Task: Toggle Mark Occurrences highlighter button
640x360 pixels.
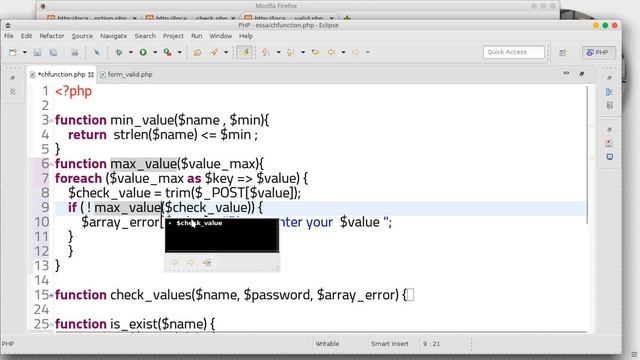Action: (244, 52)
